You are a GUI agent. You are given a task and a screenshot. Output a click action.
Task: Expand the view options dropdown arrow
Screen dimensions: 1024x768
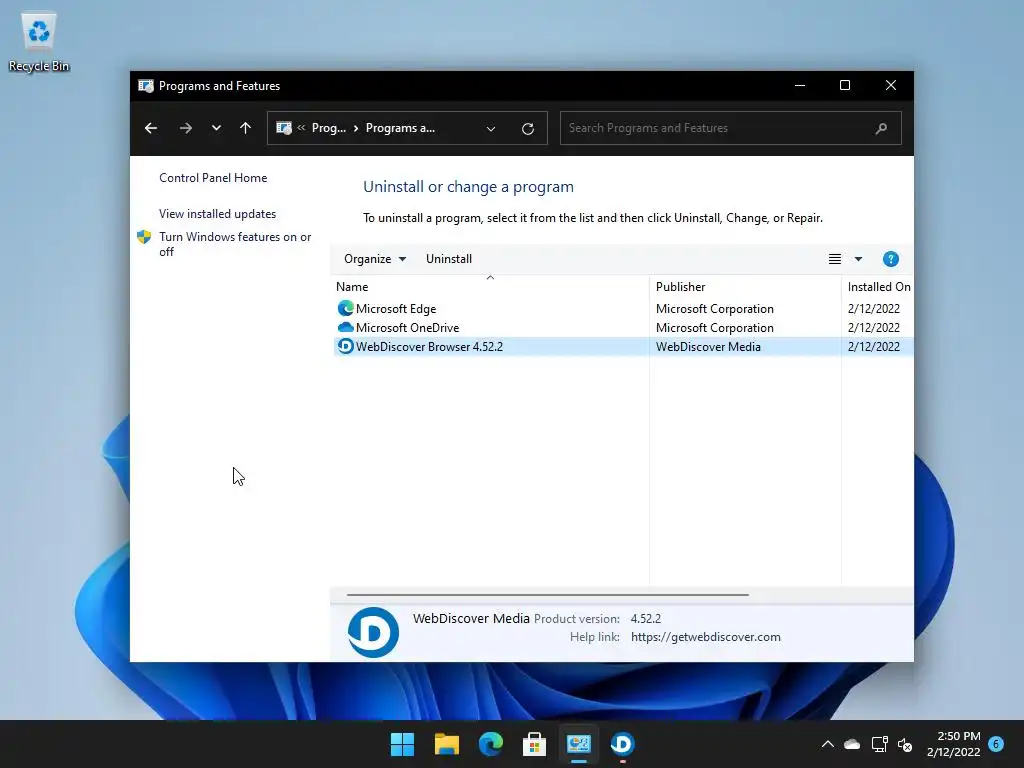coord(858,259)
